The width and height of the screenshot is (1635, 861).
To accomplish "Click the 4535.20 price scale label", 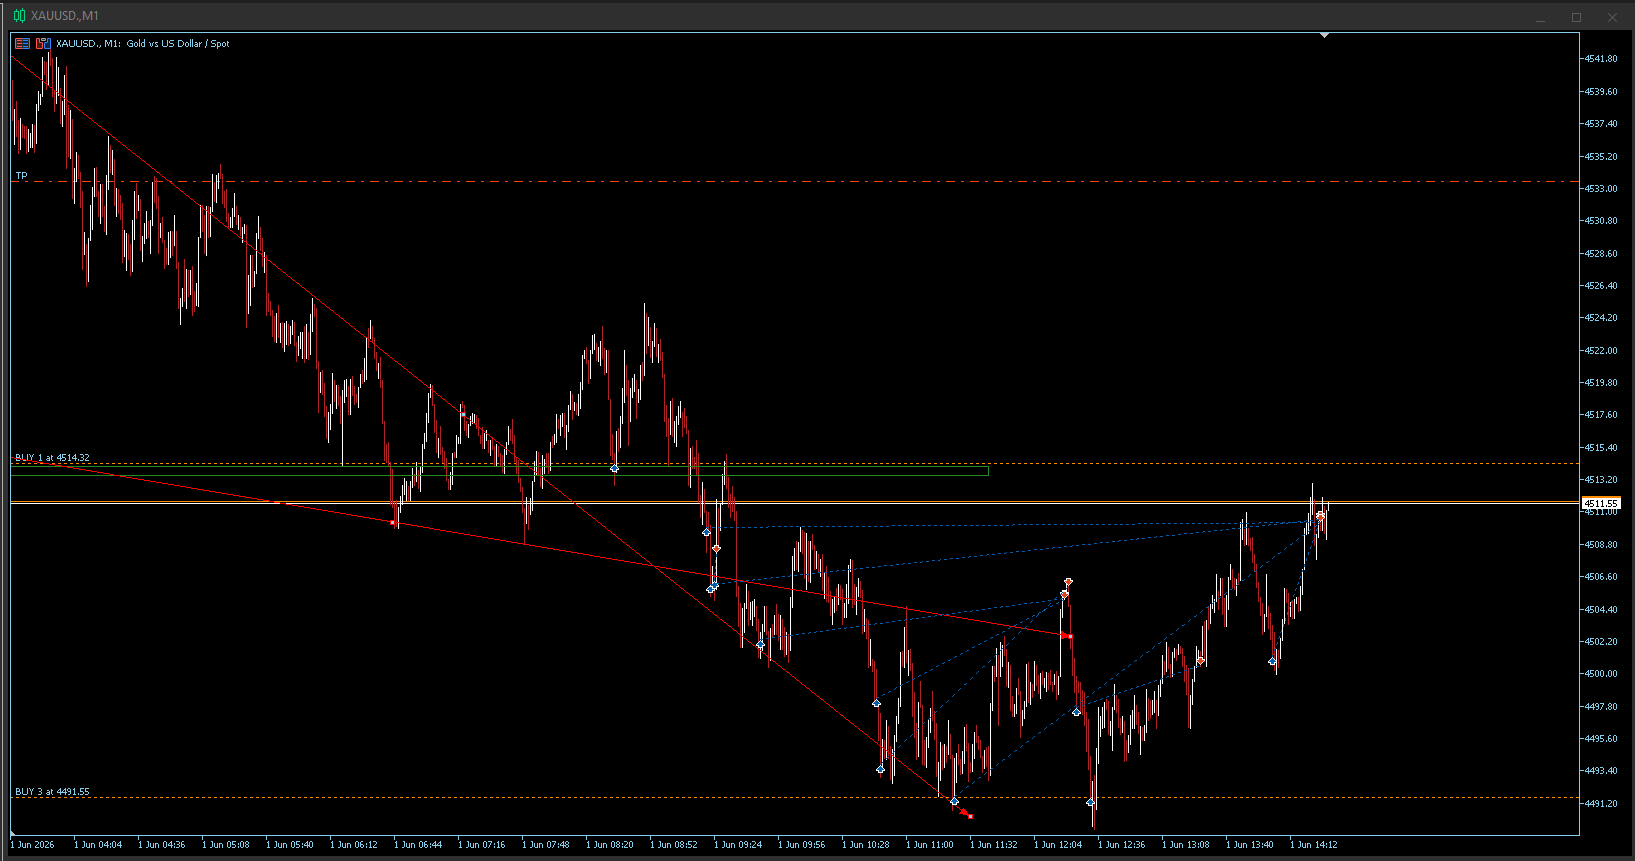I will coord(1601,157).
